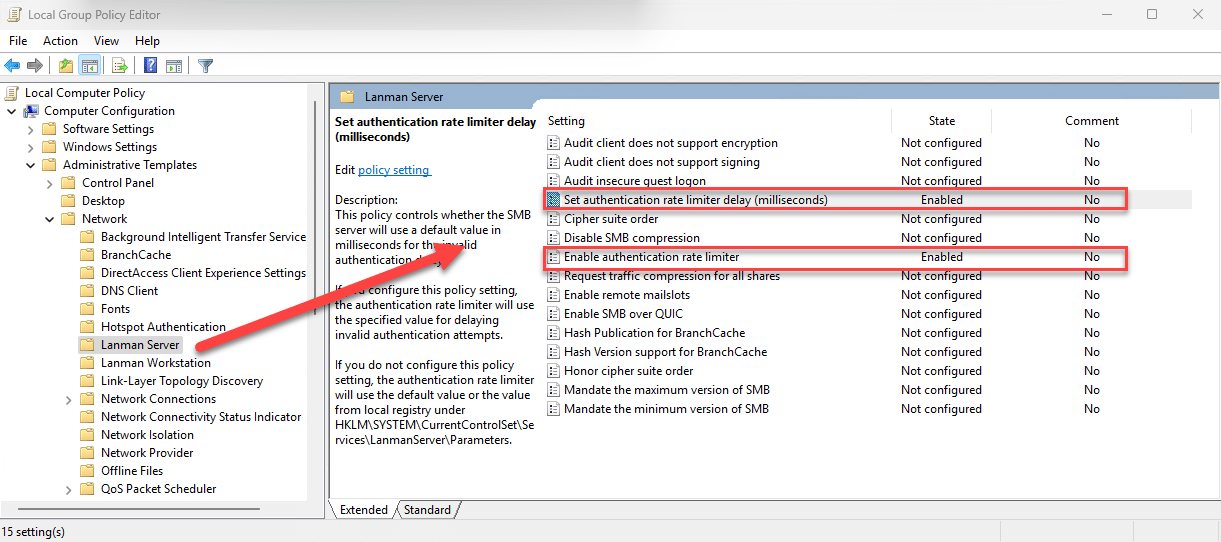The image size is (1221, 542).
Task: Click the DNS Client folder icon
Action: 88,291
